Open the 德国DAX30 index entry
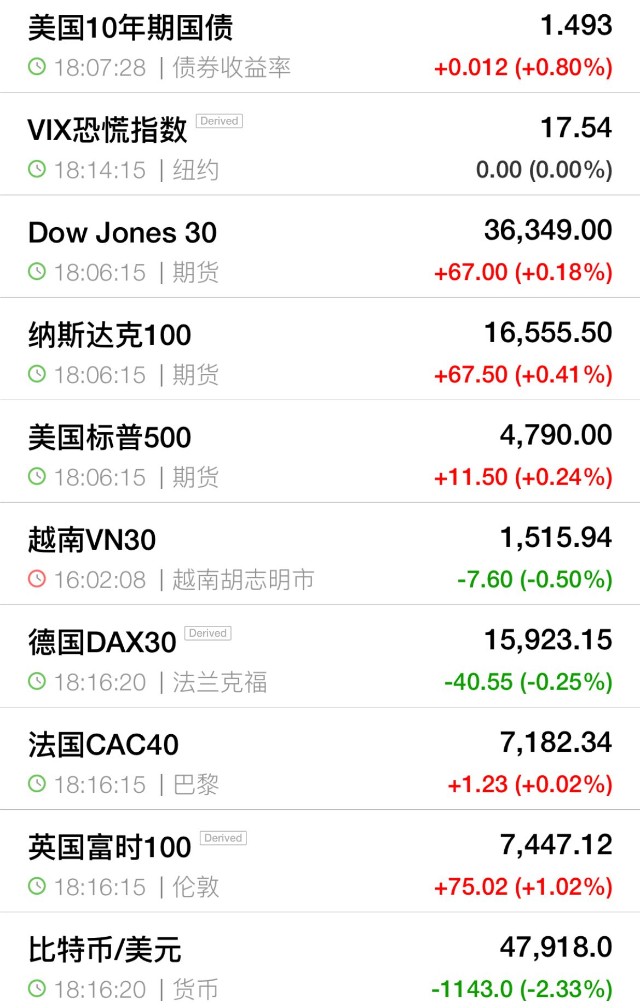Screen dimensions: 640x1008 (x=320, y=656)
